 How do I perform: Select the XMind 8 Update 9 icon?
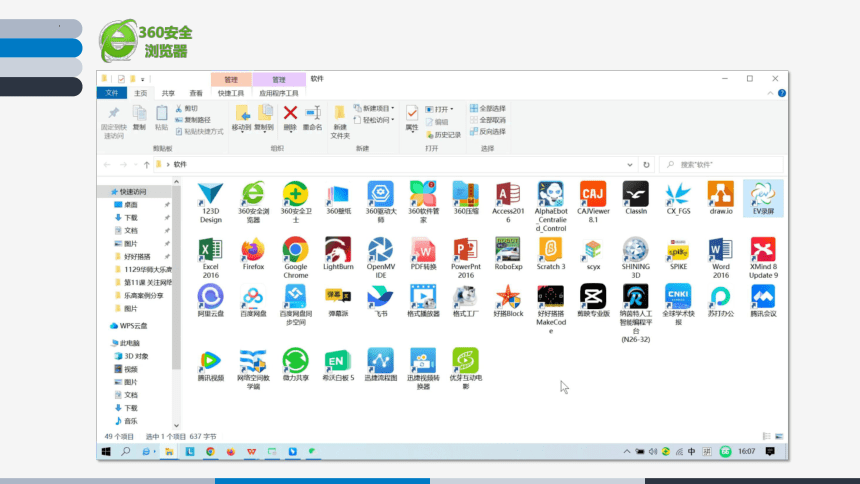(x=763, y=258)
